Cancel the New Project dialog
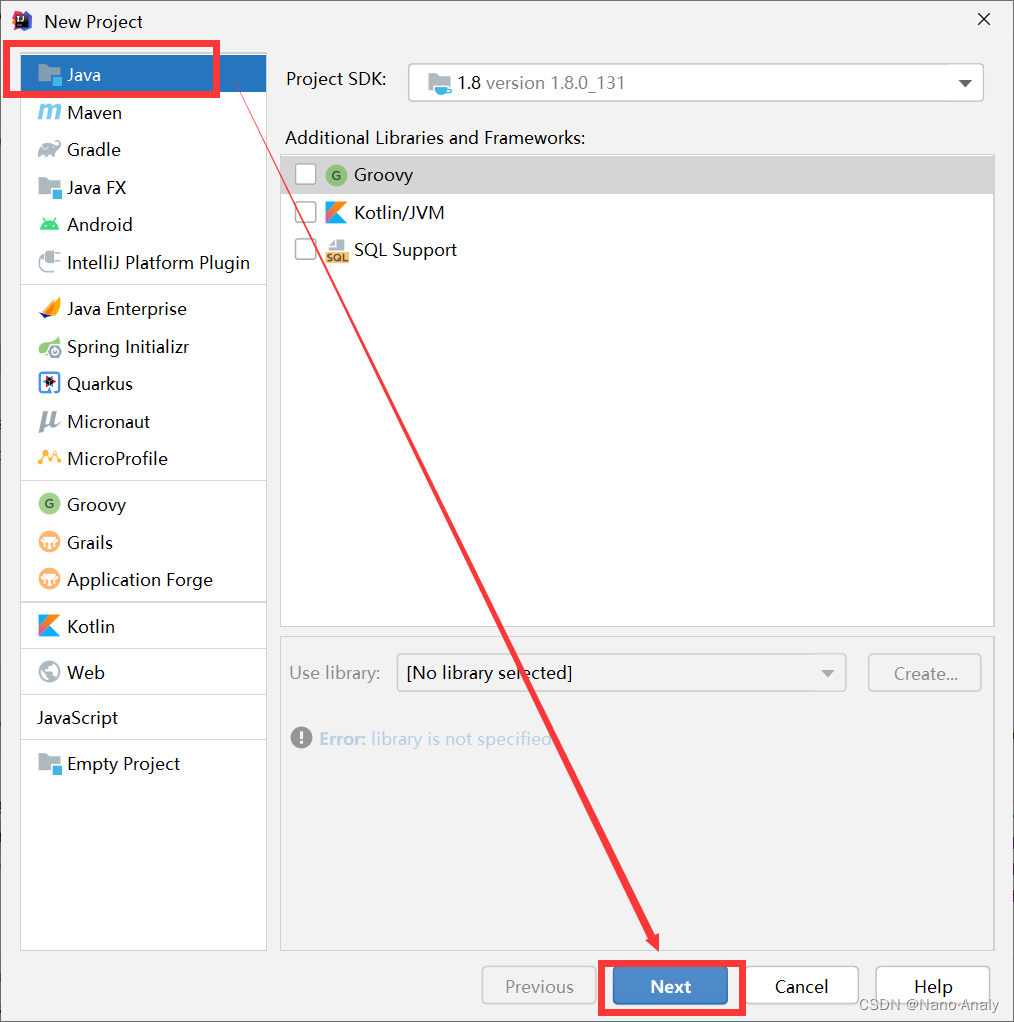Image resolution: width=1014 pixels, height=1022 pixels. point(801,986)
